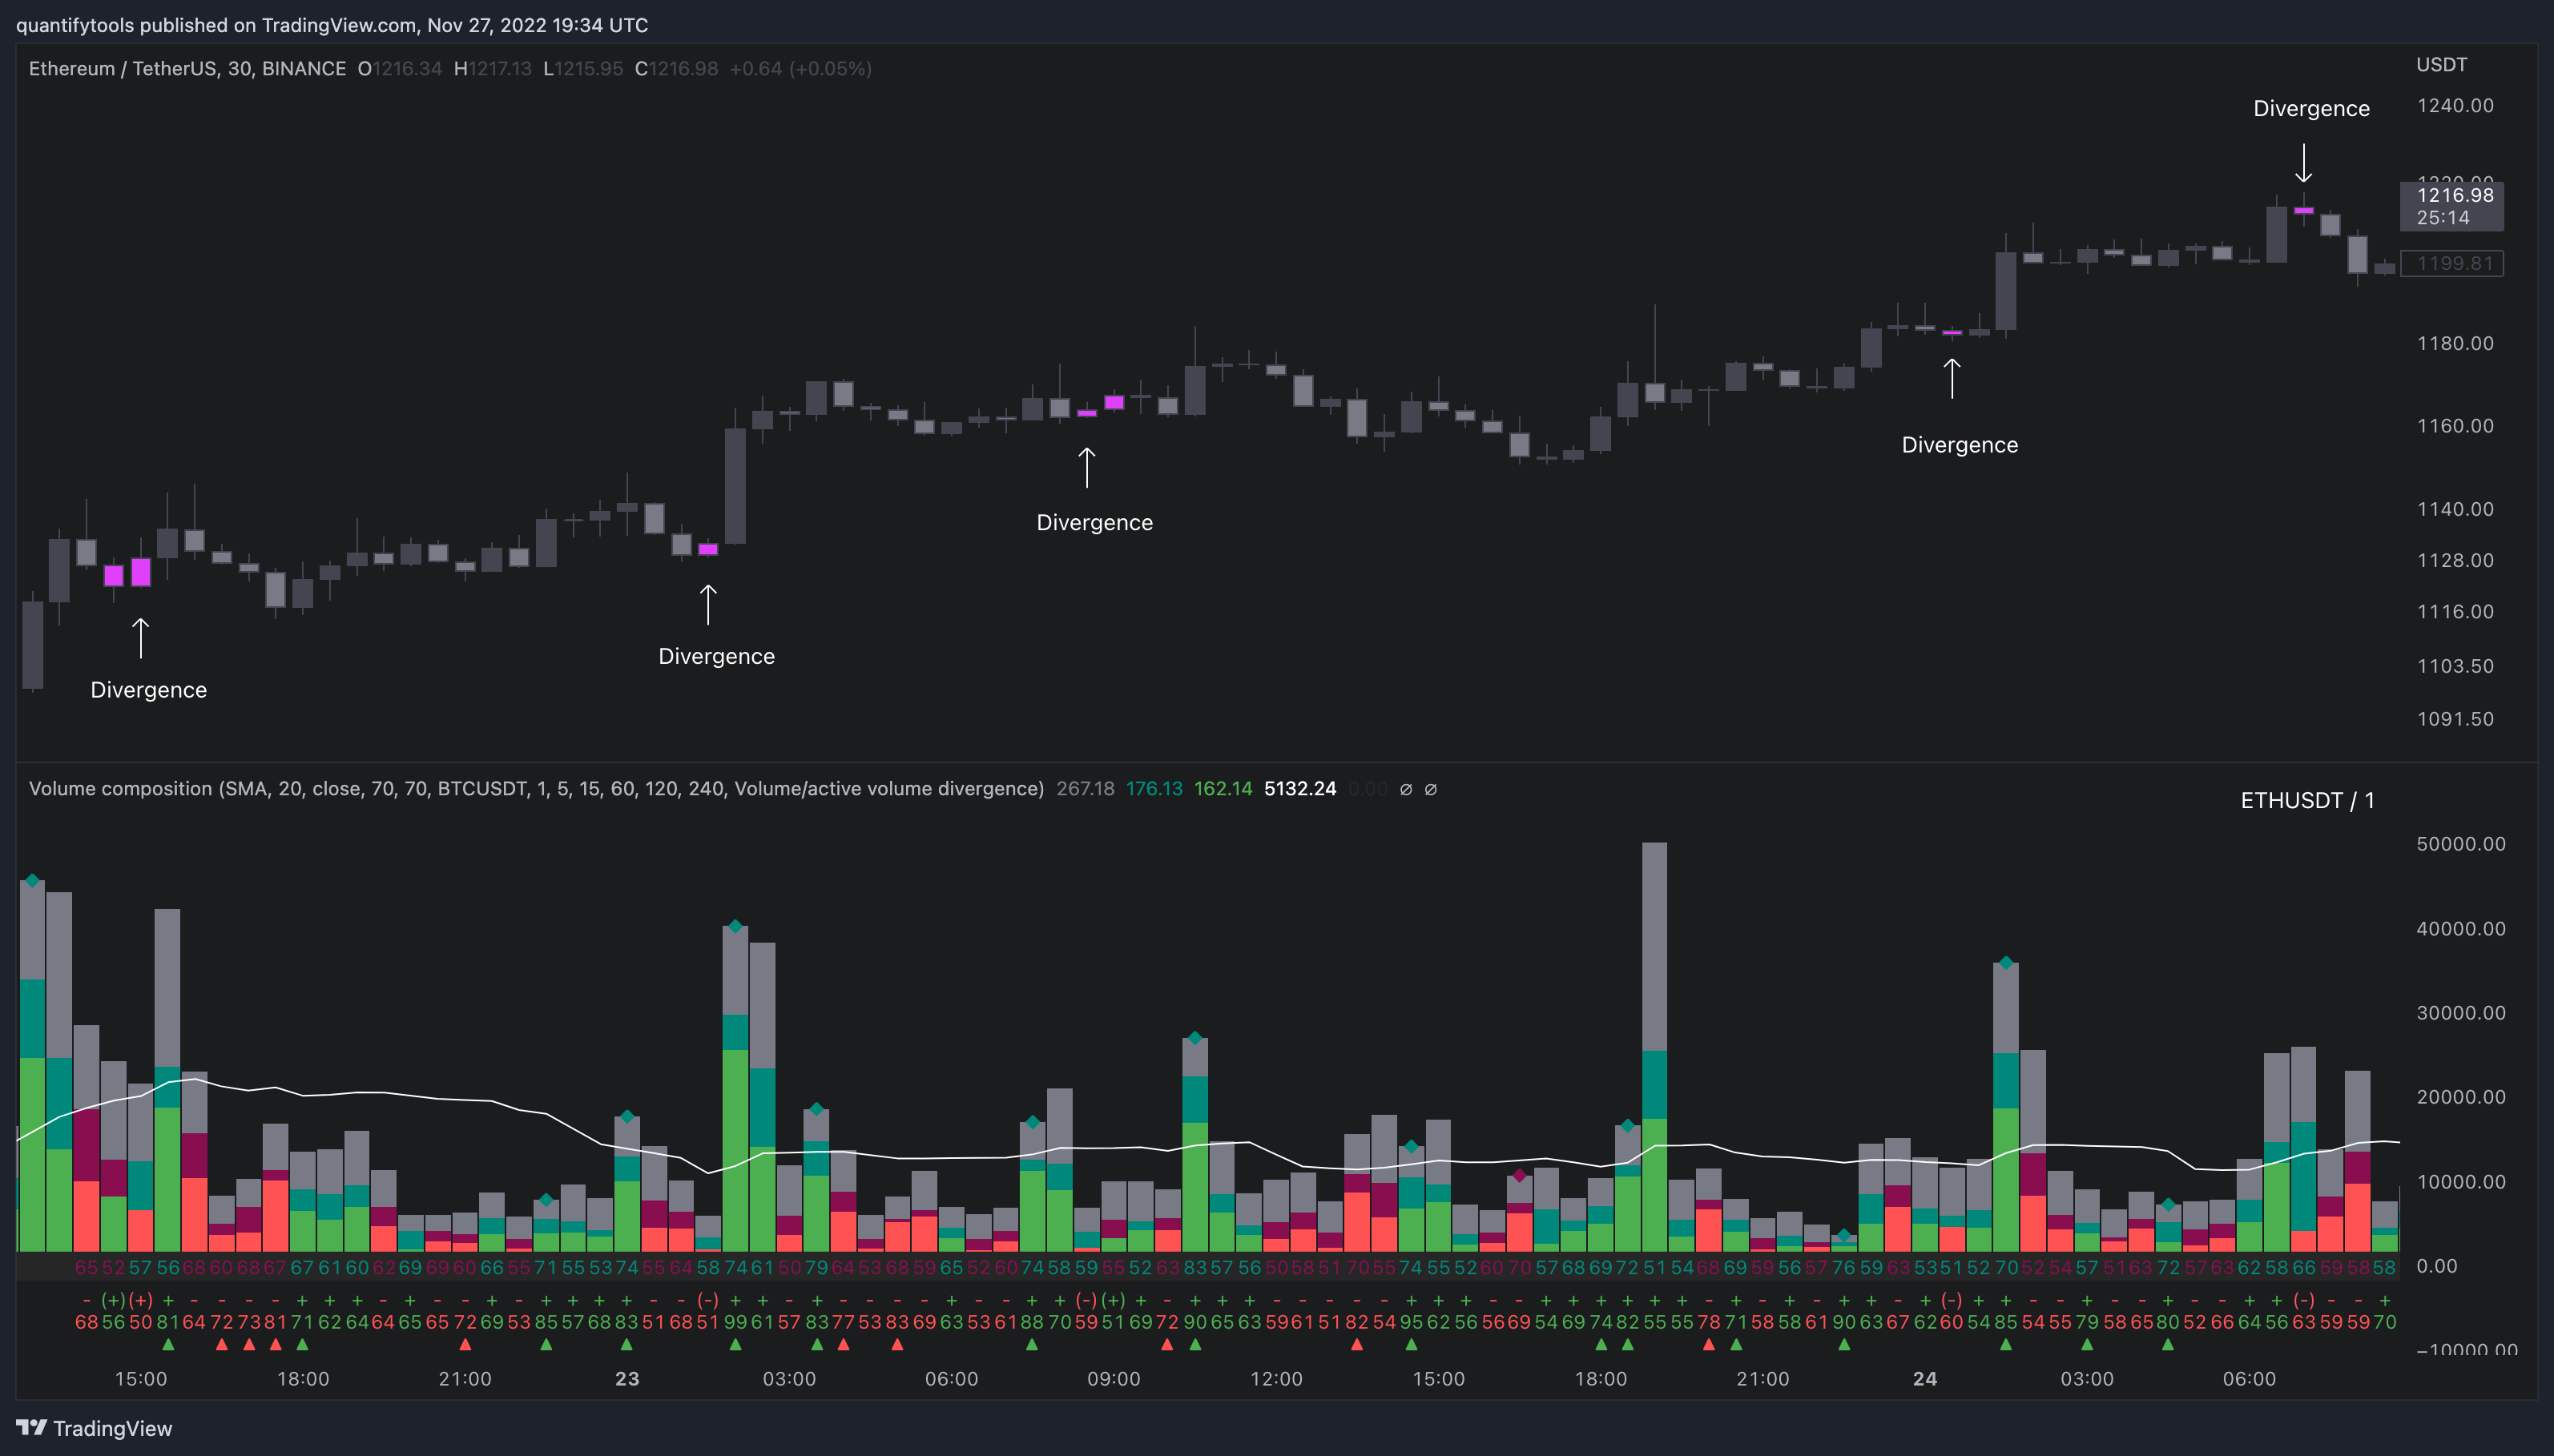The image size is (2554, 1456).
Task: Click the change value +0.64 (+0.05%)
Action: (800, 69)
